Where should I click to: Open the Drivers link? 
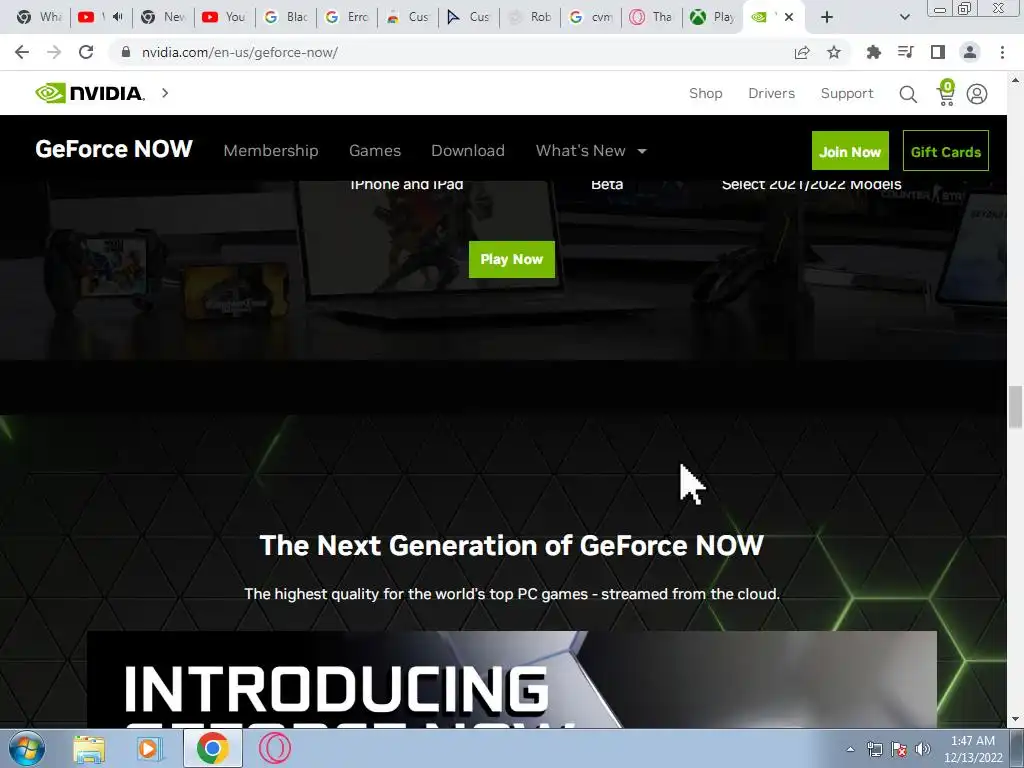click(771, 93)
